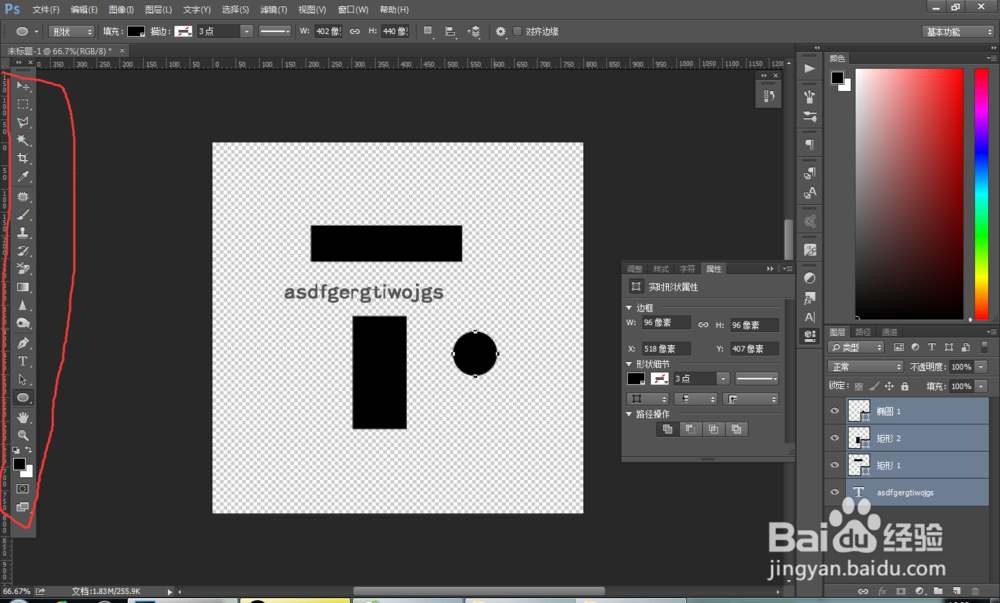Open the Adjustments circle panel icon

[810, 278]
